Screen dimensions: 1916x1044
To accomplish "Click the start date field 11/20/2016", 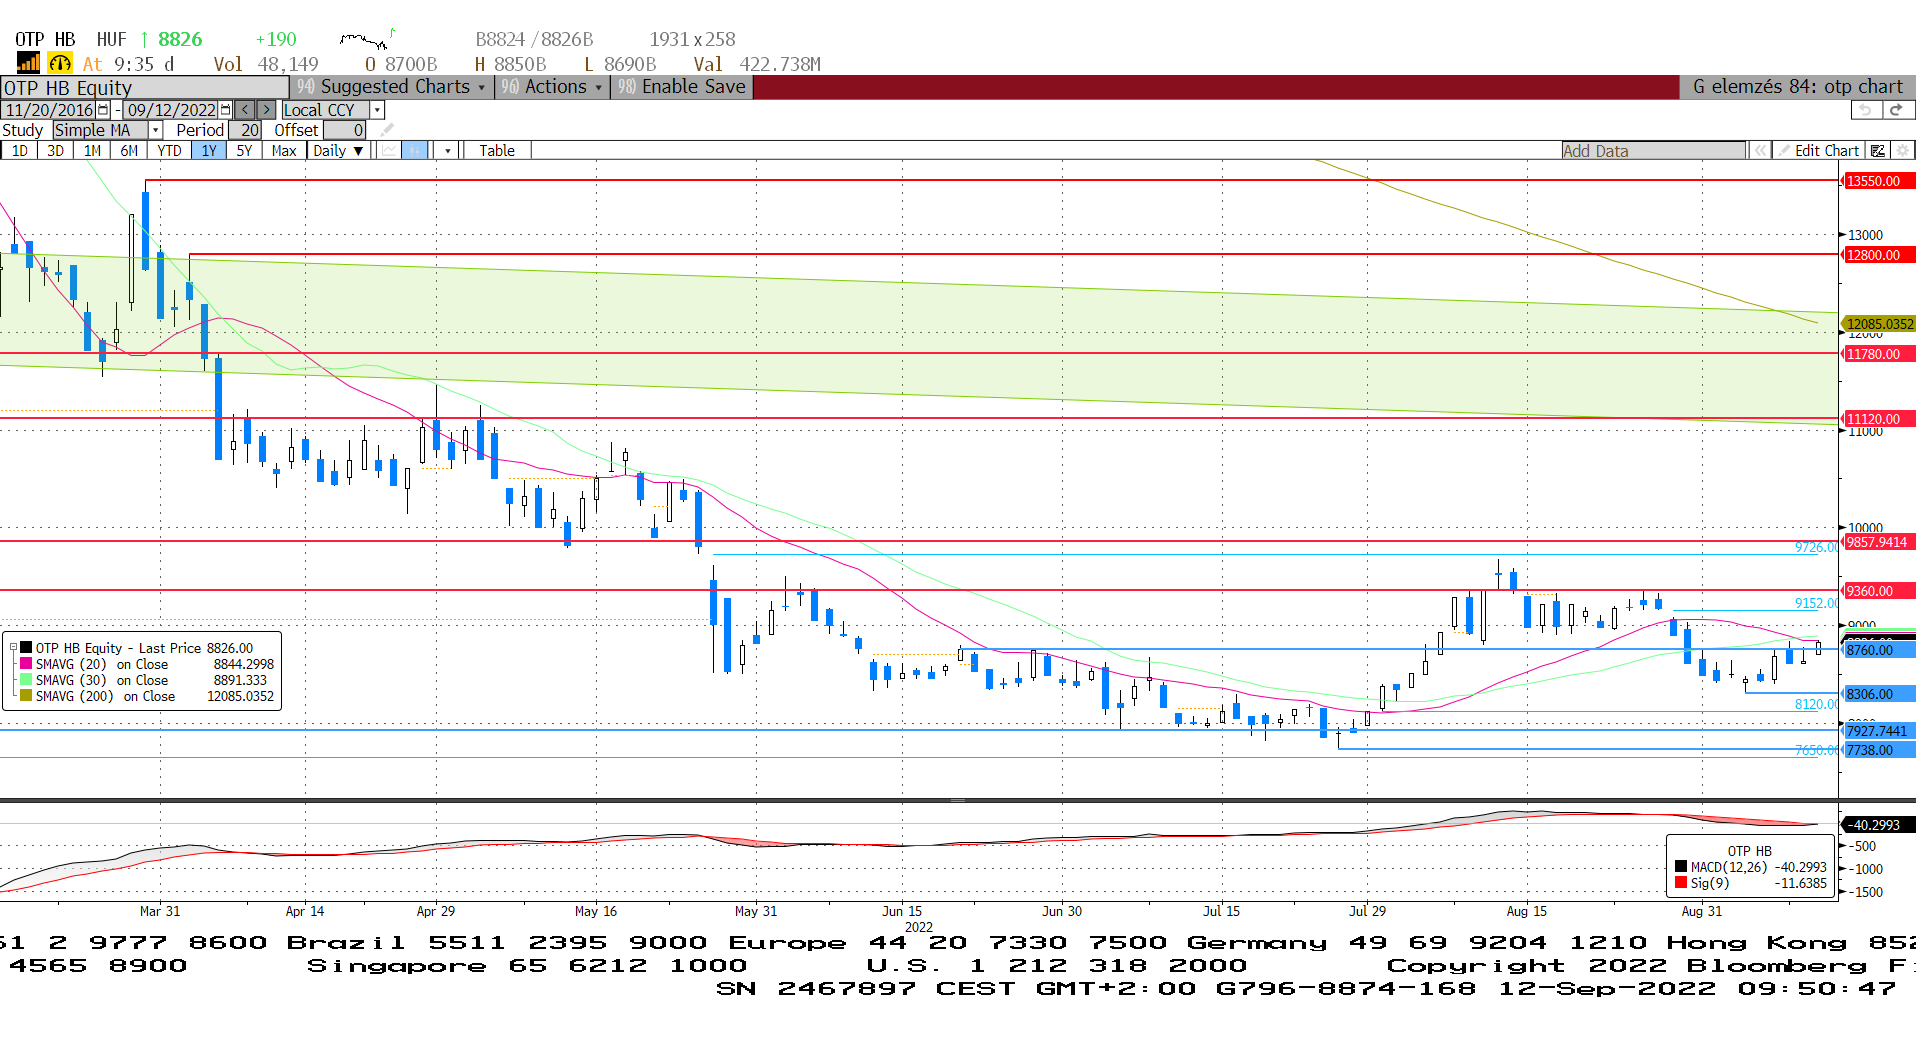I will pyautogui.click(x=48, y=110).
